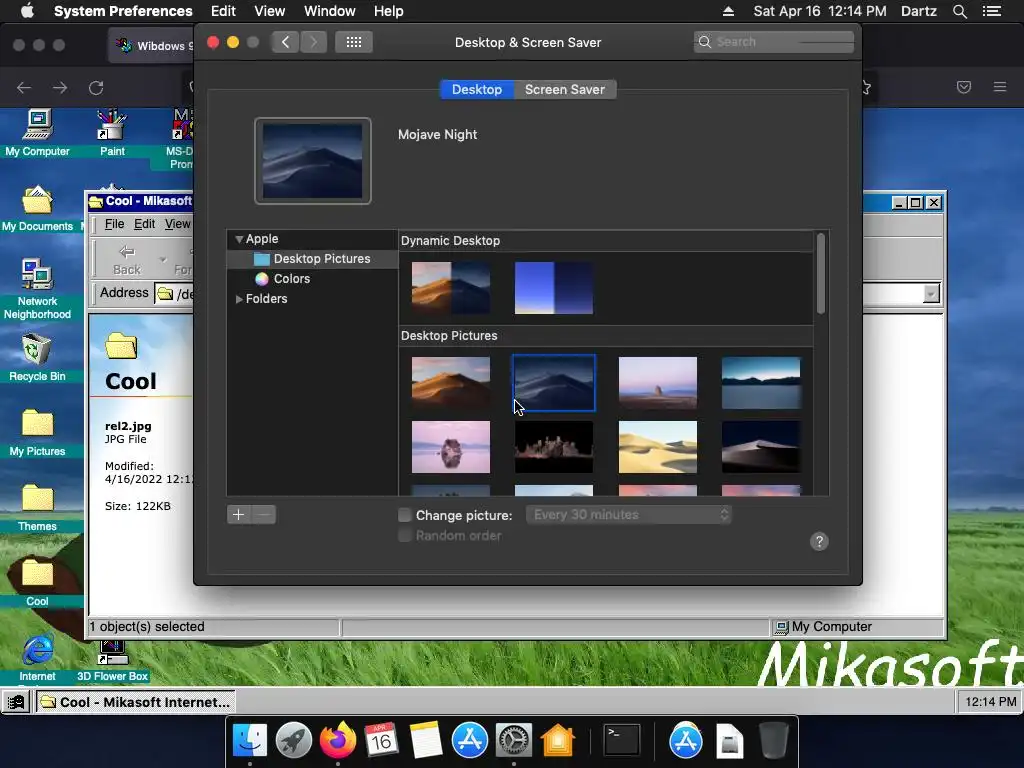Open Home app icon in Dock
The image size is (1024, 768).
(x=557, y=741)
